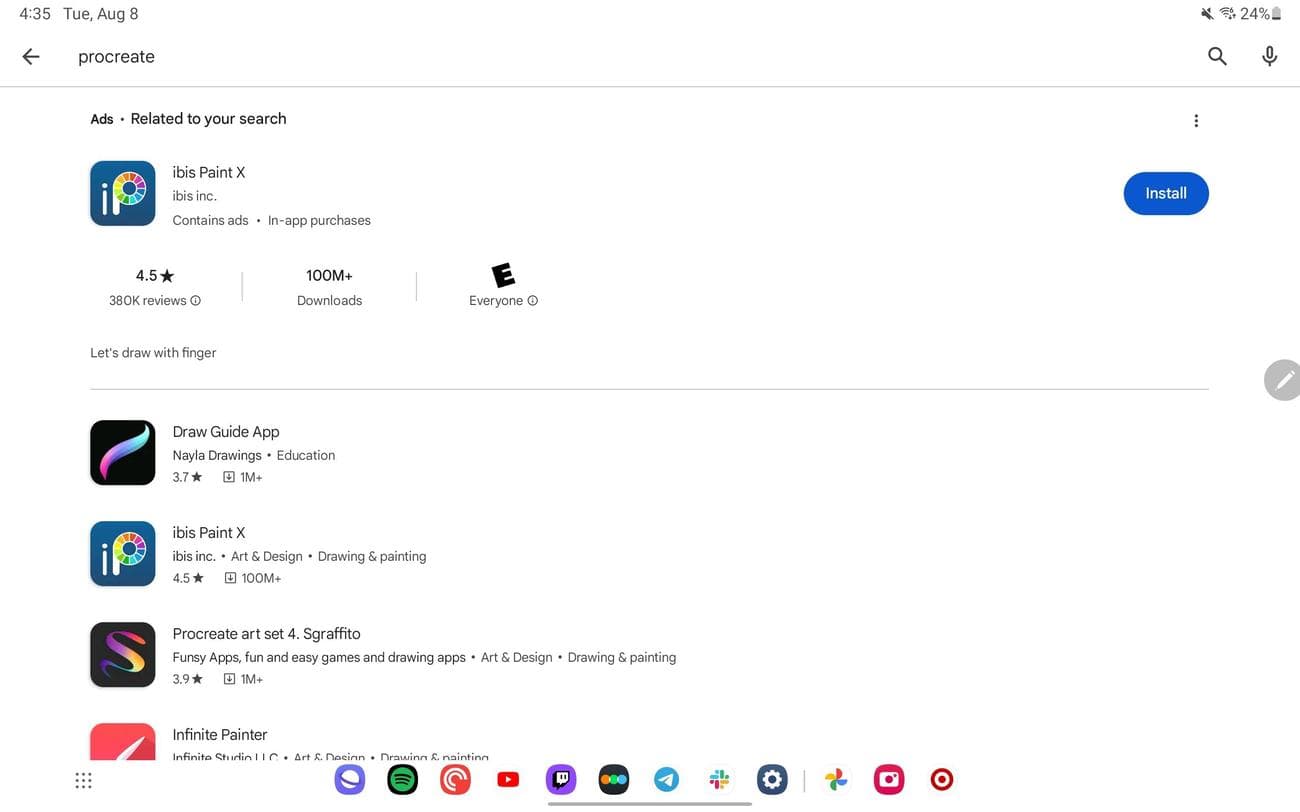Open Telegram from the taskbar

point(666,780)
